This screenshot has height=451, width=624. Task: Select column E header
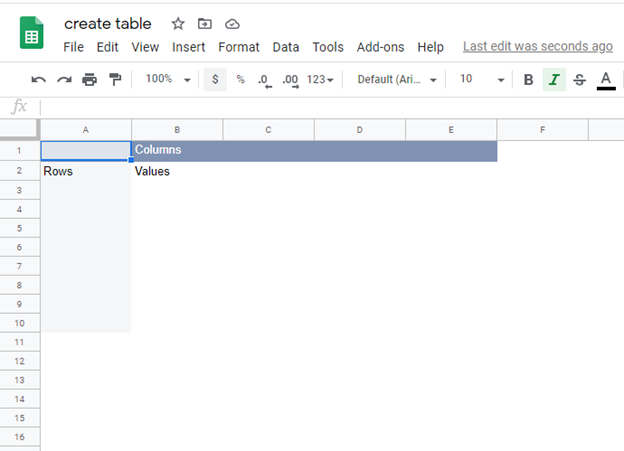coord(451,130)
